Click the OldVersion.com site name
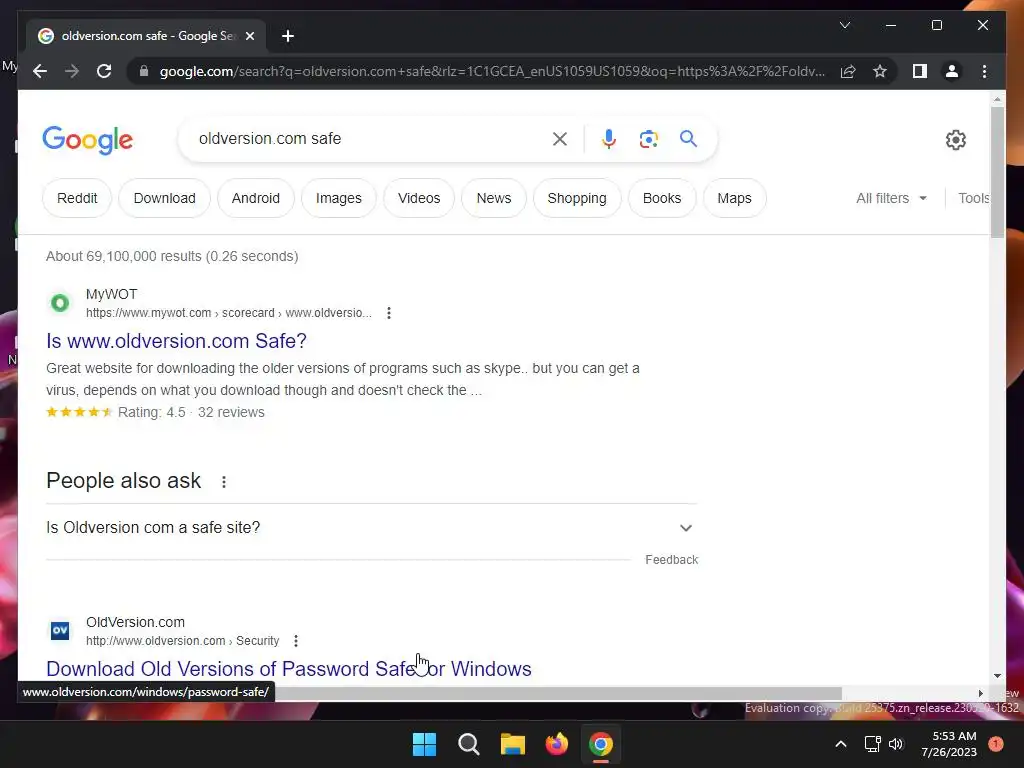The width and height of the screenshot is (1024, 768). pyautogui.click(x=135, y=622)
